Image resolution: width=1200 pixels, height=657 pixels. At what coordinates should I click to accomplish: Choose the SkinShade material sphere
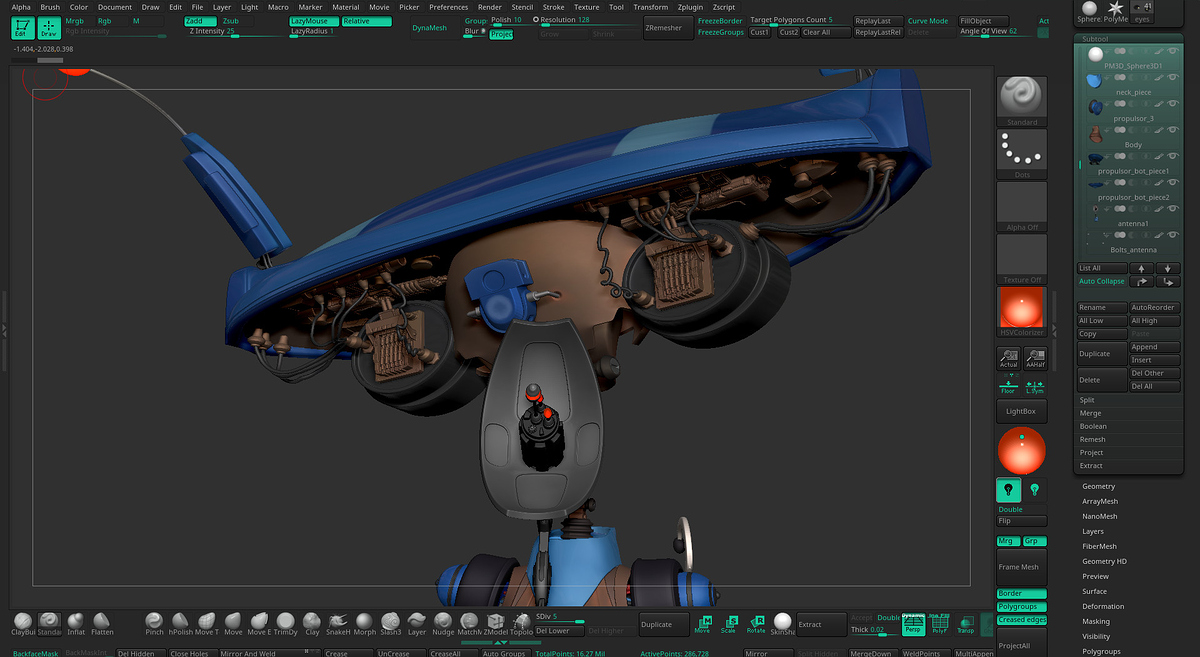click(782, 622)
